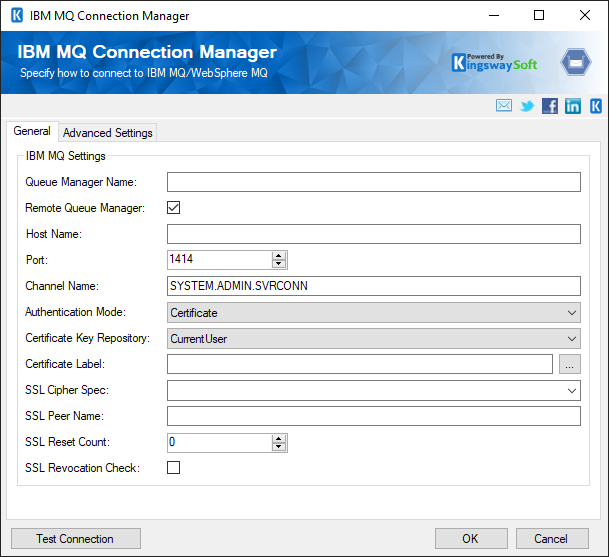
Task: Open the Facebook icon
Action: (550, 106)
